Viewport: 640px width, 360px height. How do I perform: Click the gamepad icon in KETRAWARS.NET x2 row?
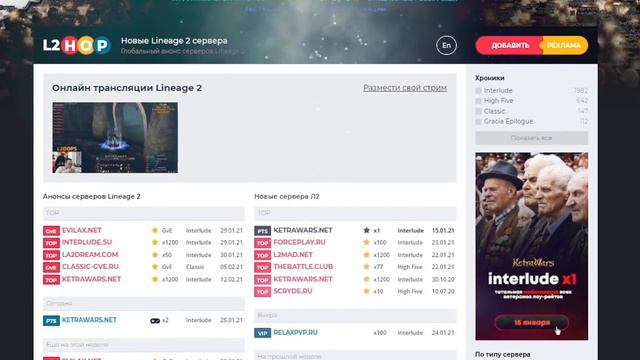pyautogui.click(x=155, y=320)
